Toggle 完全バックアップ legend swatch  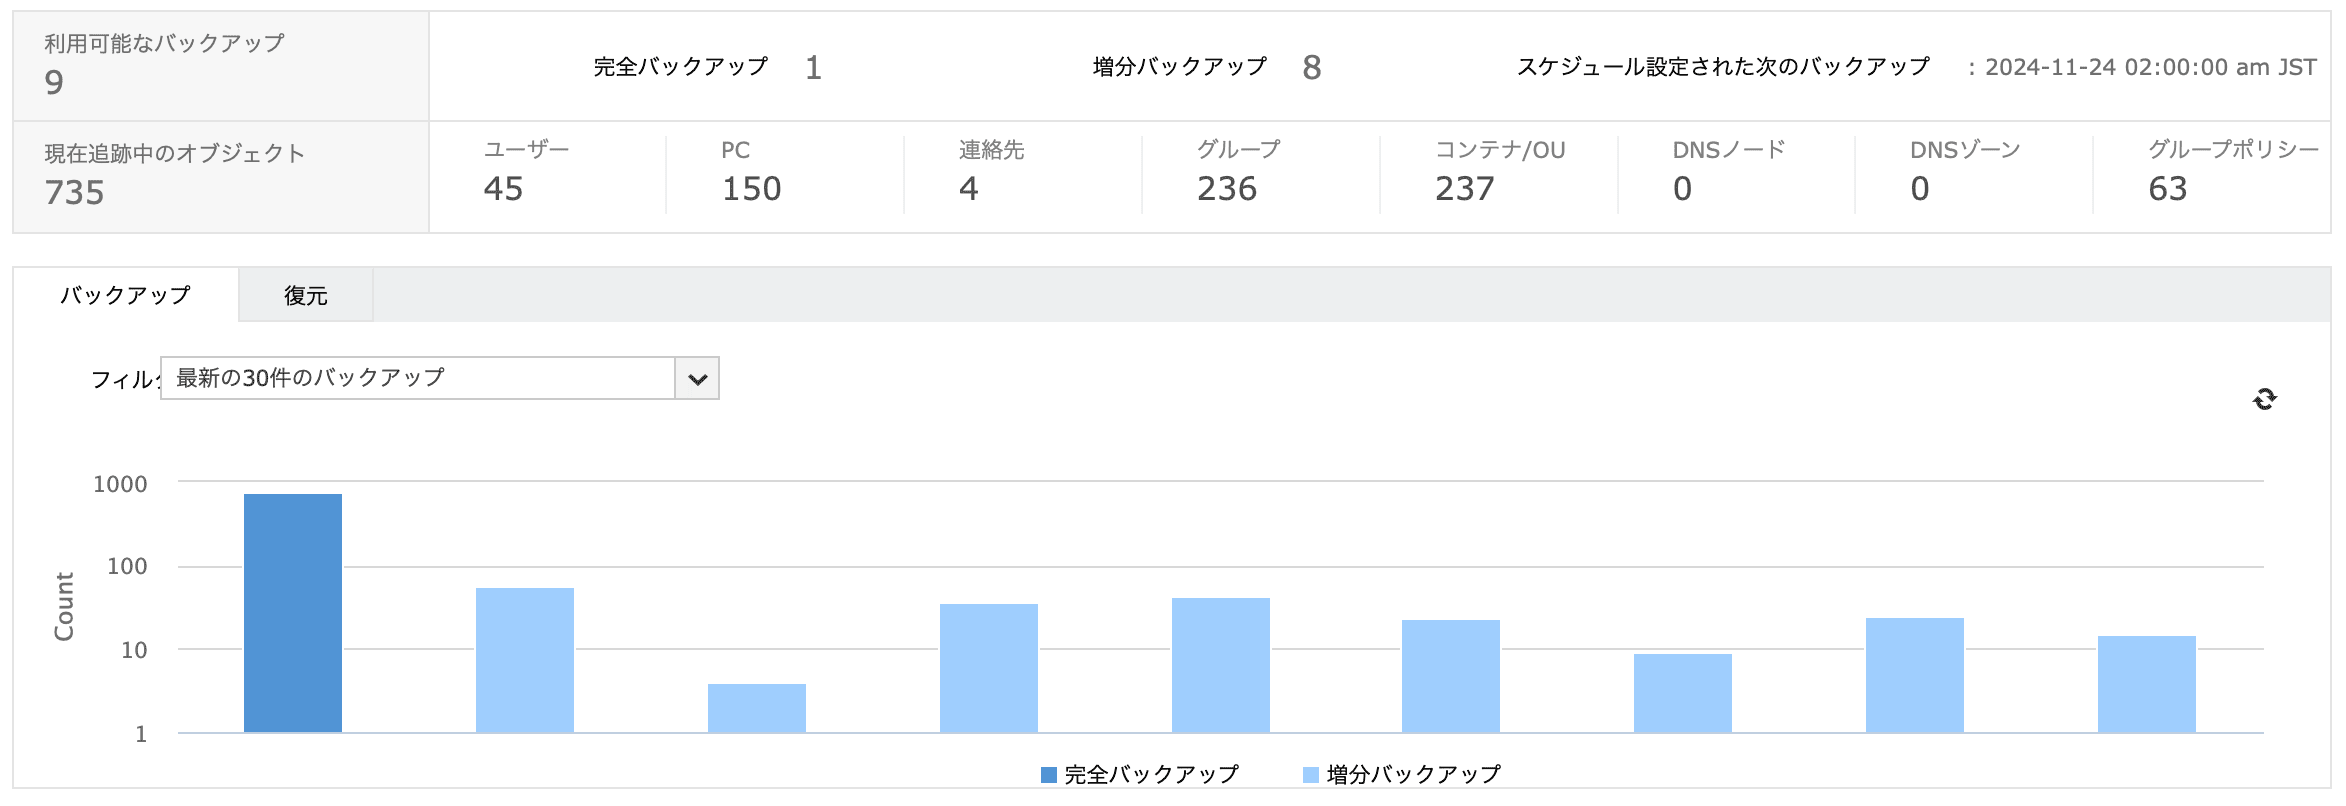point(1049,775)
